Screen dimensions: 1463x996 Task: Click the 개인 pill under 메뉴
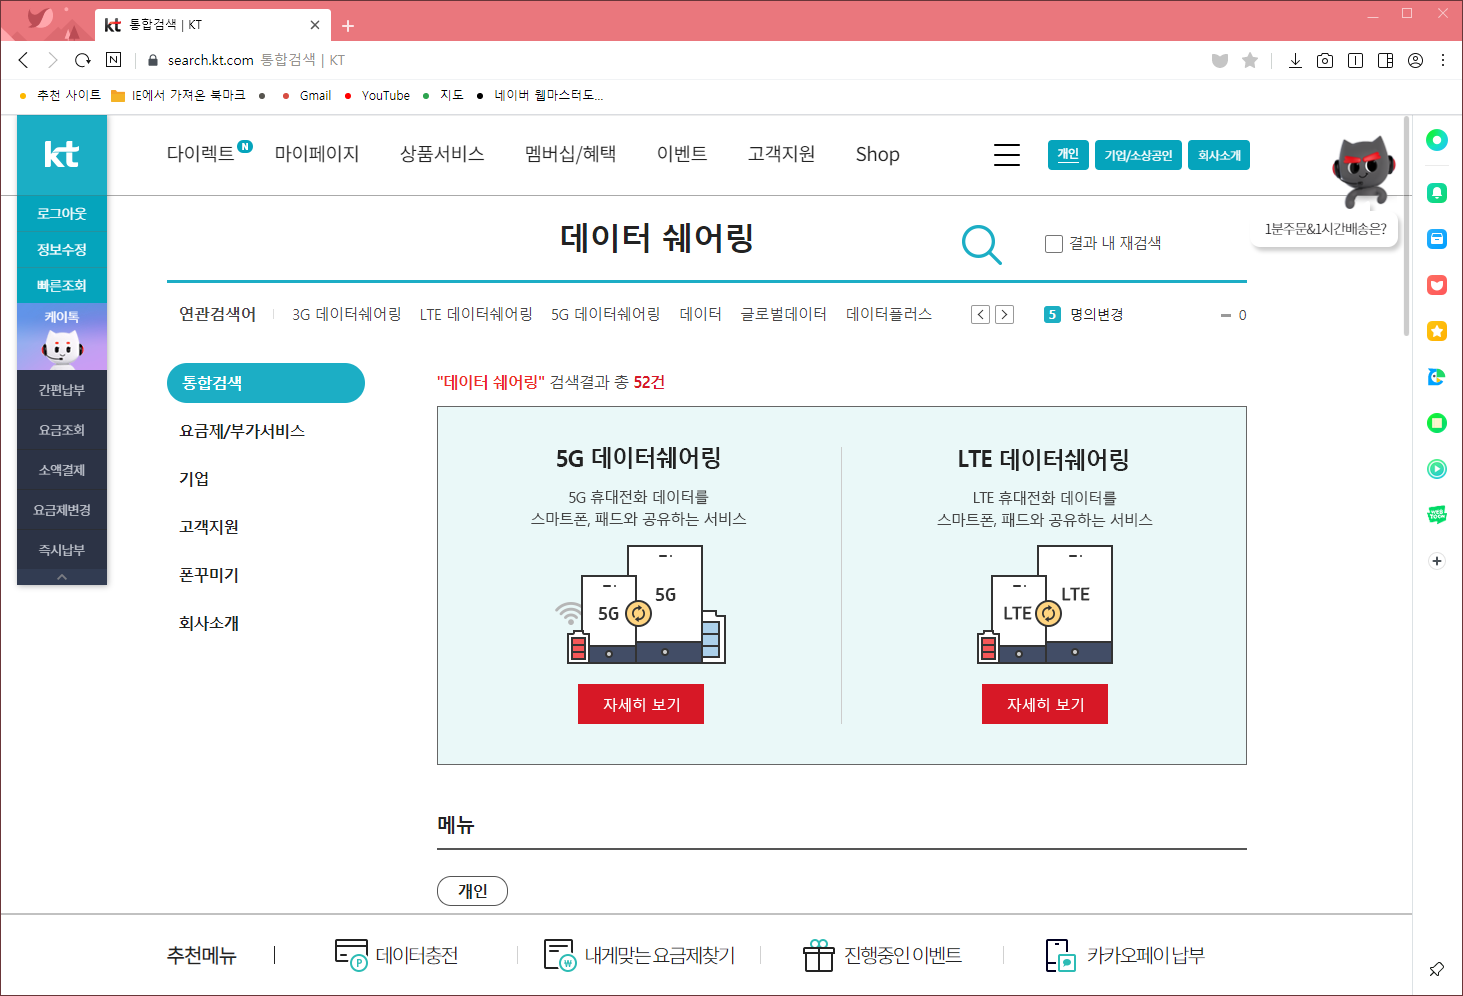pyautogui.click(x=472, y=891)
